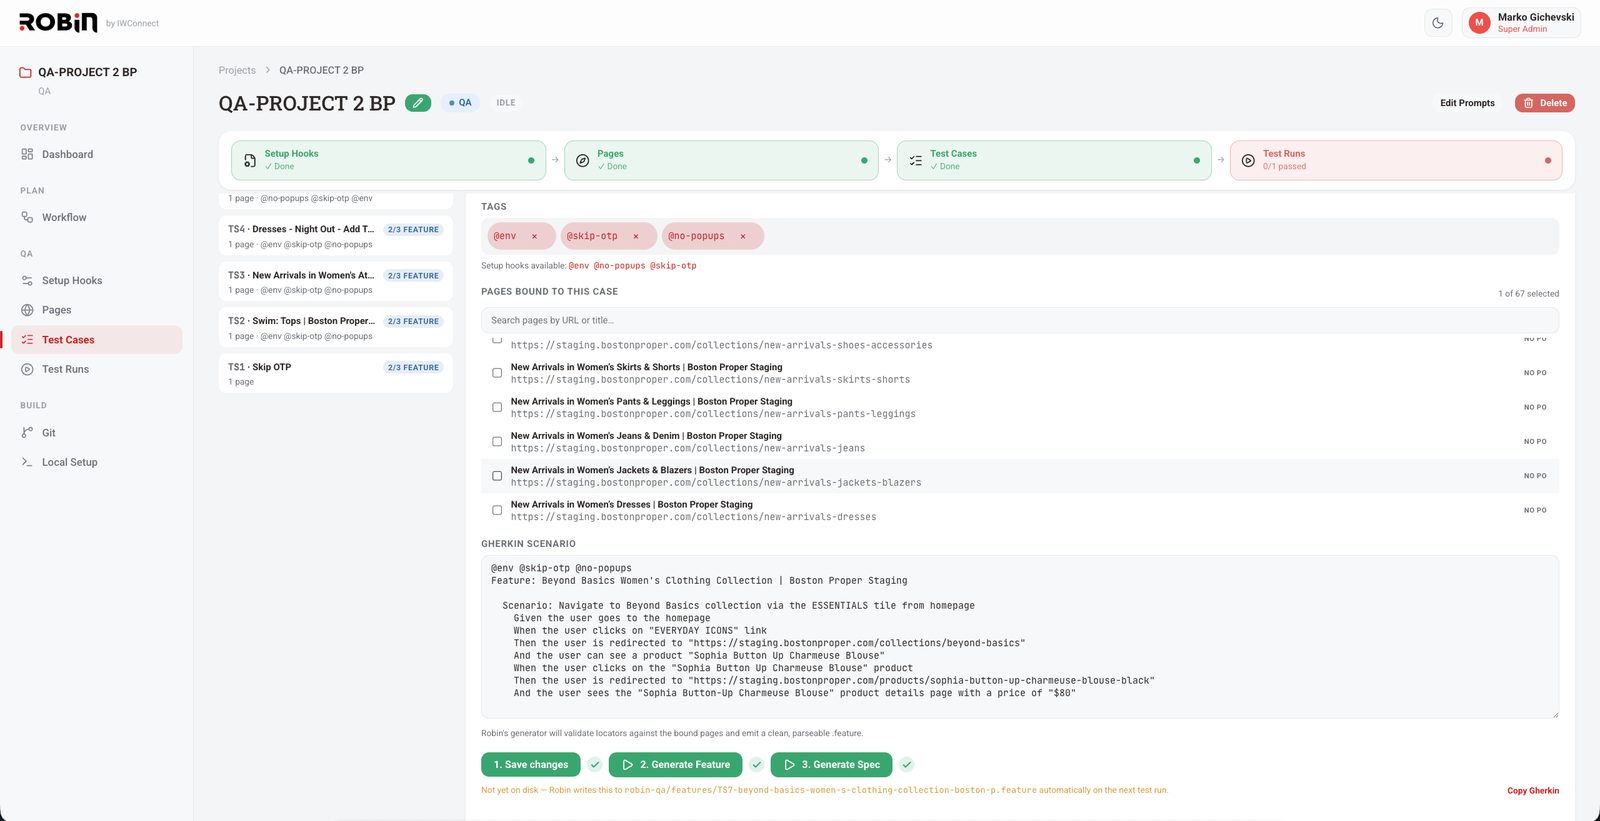Click the folder icon beside QA-PROJECT 2 BP
Viewport: 1600px width, 821px height.
click(26, 72)
